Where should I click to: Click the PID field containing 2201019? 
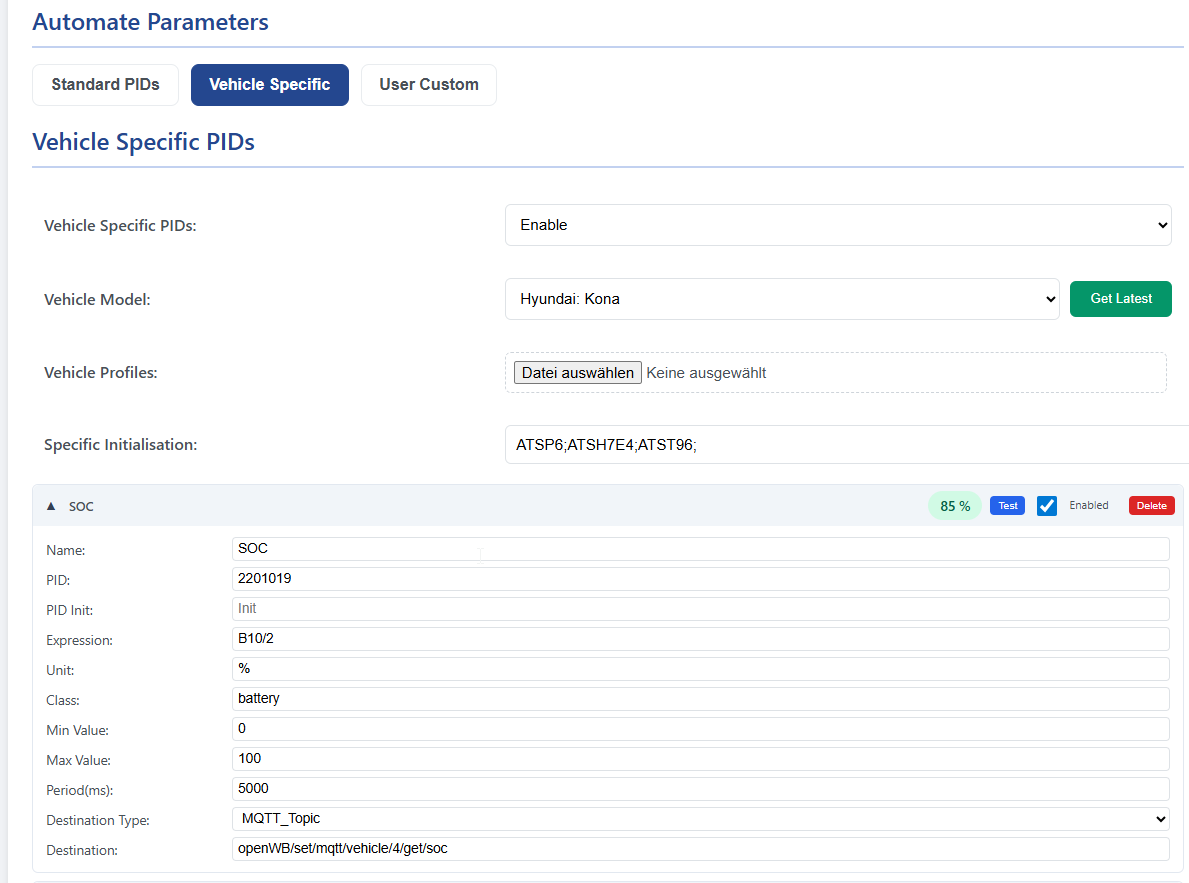(700, 578)
